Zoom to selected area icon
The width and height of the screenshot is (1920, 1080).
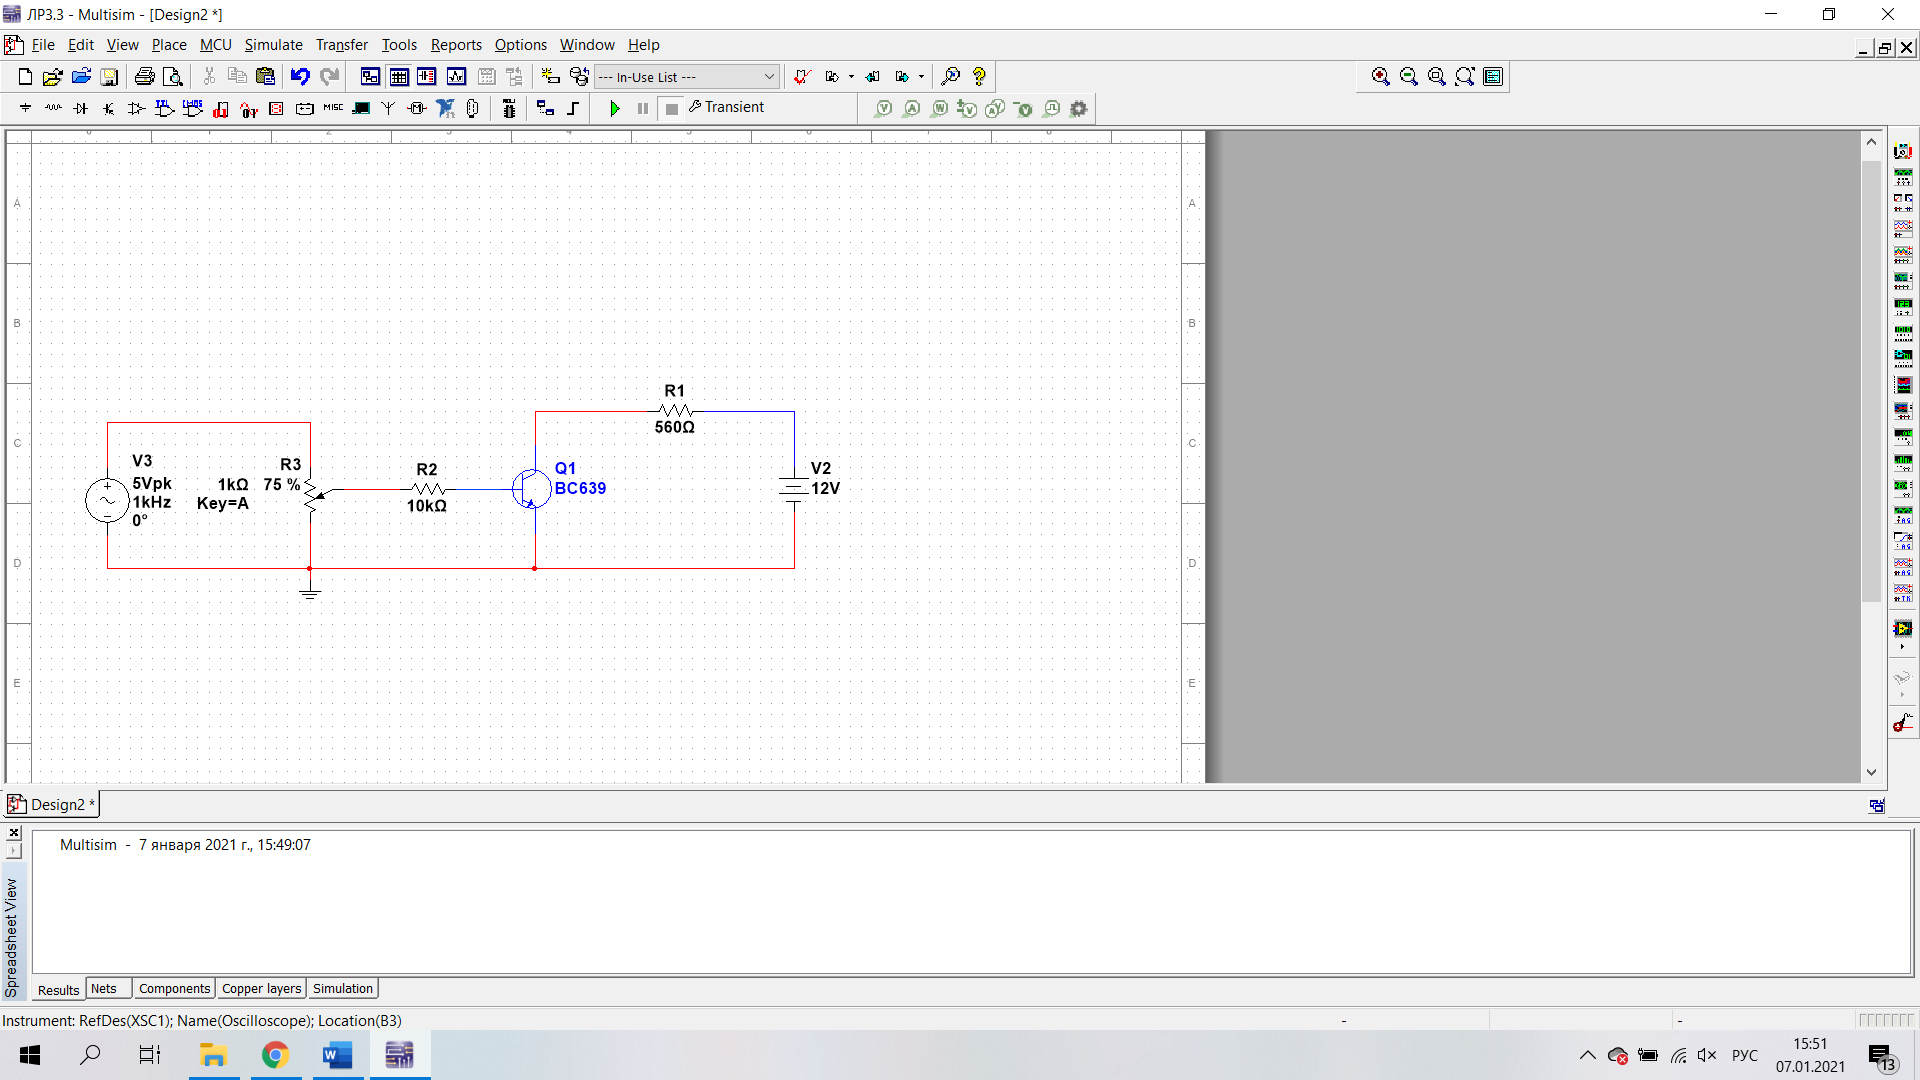(1437, 76)
